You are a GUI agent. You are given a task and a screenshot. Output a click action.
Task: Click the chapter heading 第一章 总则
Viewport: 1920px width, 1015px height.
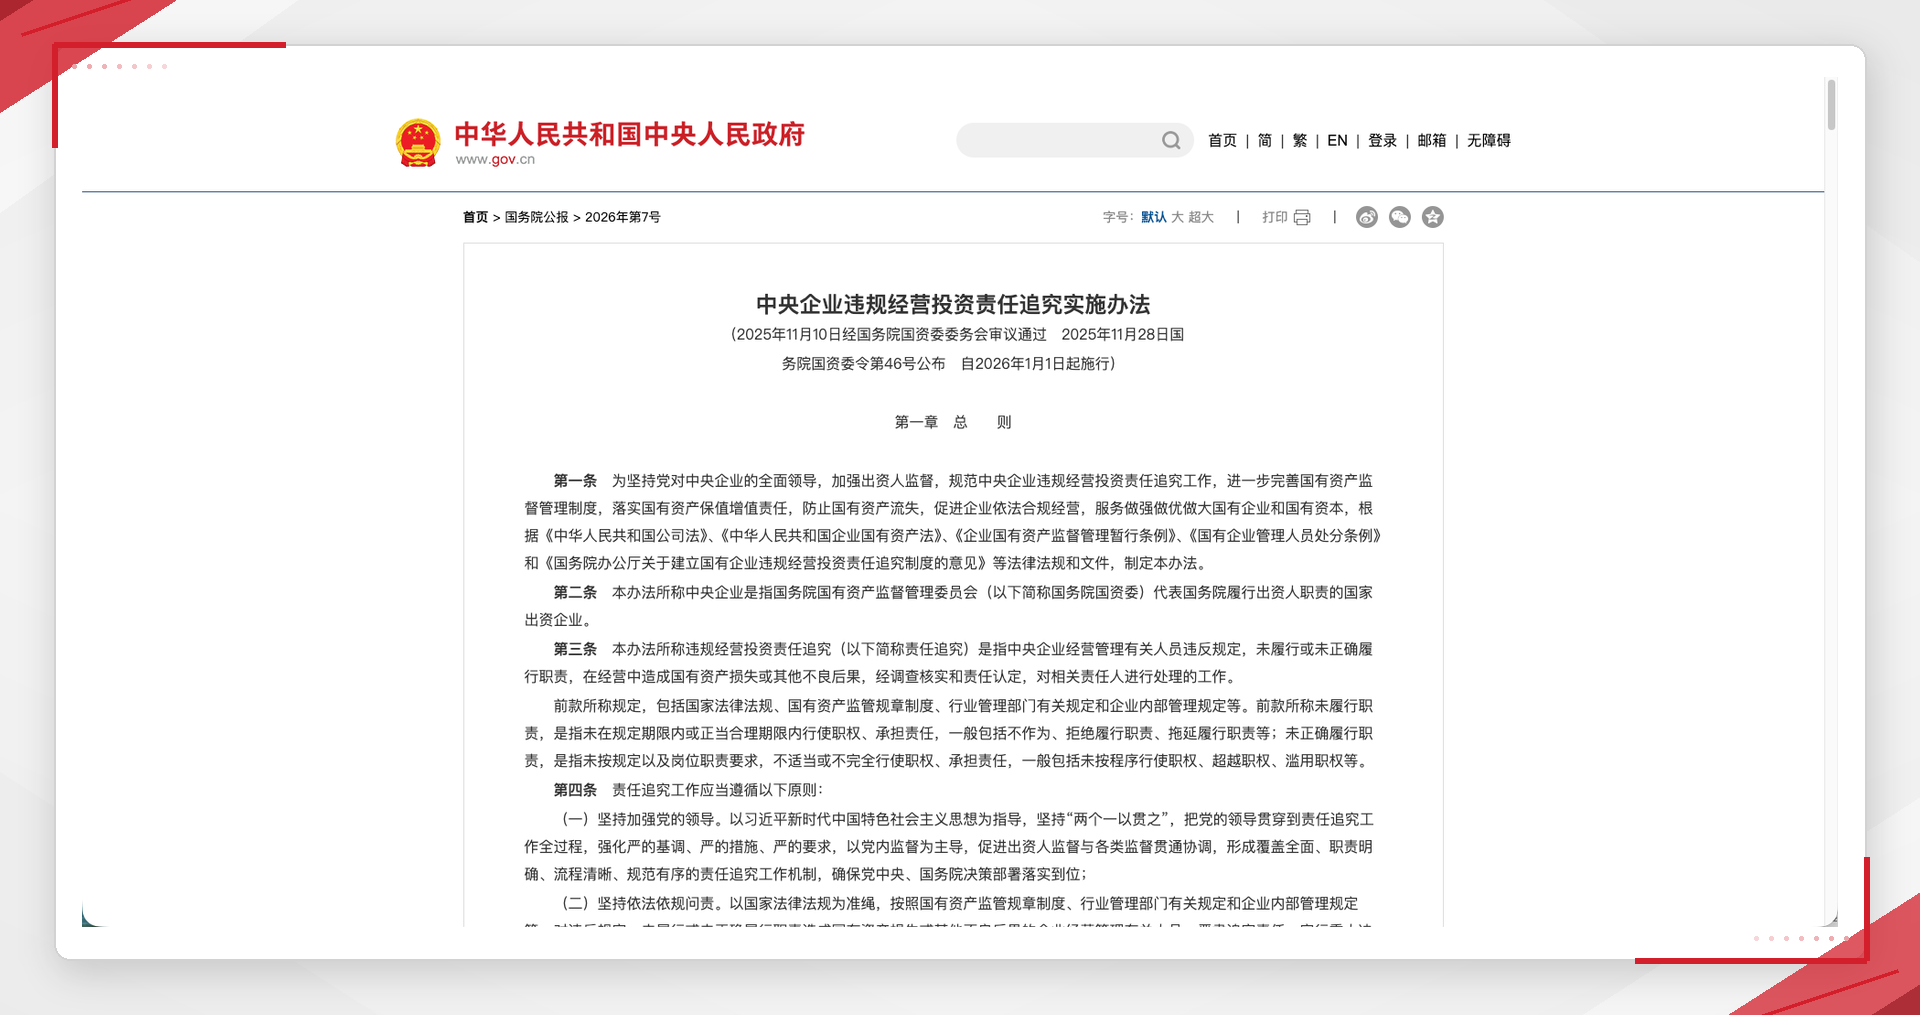click(953, 422)
